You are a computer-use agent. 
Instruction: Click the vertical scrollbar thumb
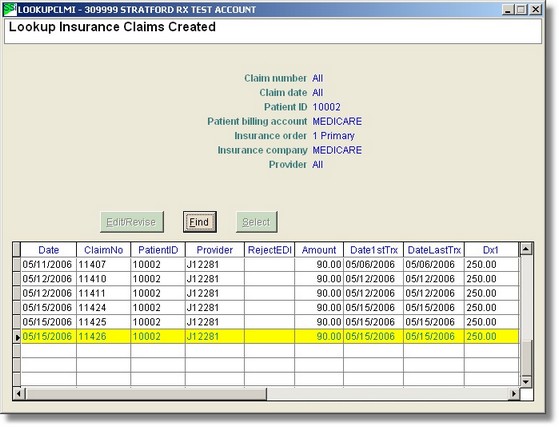tap(526, 357)
